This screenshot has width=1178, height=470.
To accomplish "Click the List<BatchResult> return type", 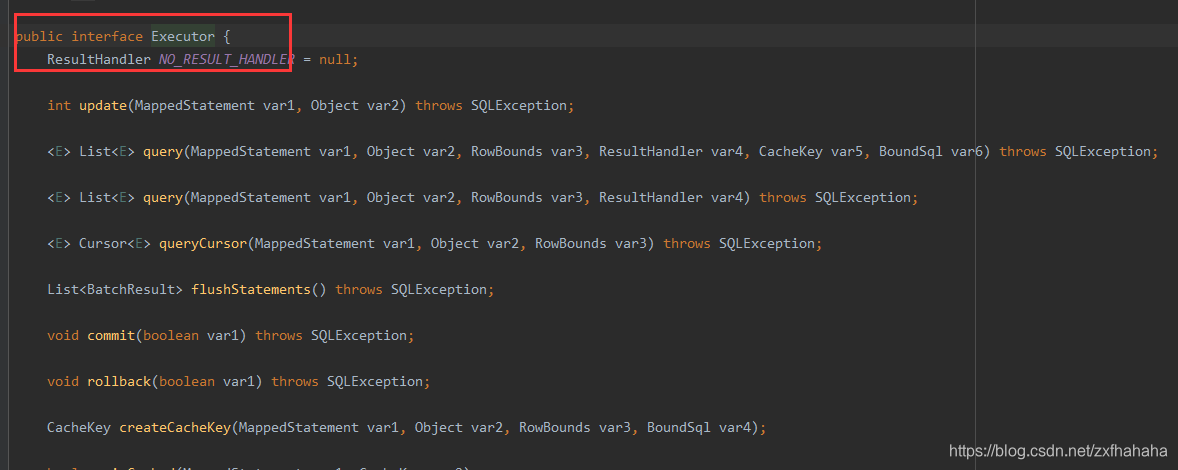I will [115, 289].
